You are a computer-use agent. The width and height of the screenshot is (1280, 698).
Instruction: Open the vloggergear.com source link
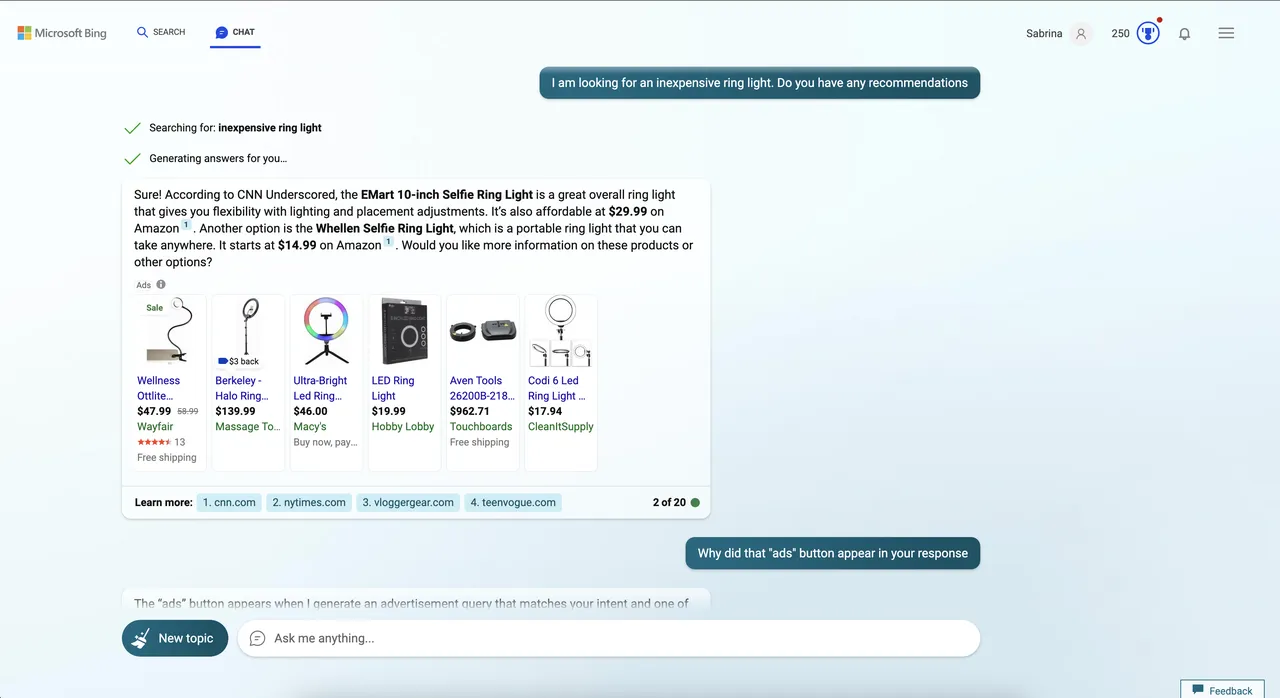coord(408,502)
